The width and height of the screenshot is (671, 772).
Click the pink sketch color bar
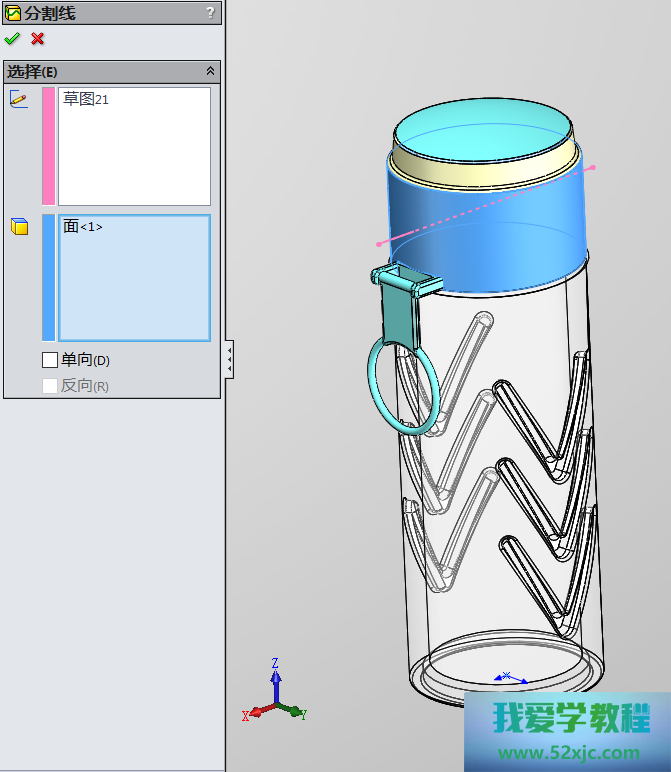48,146
